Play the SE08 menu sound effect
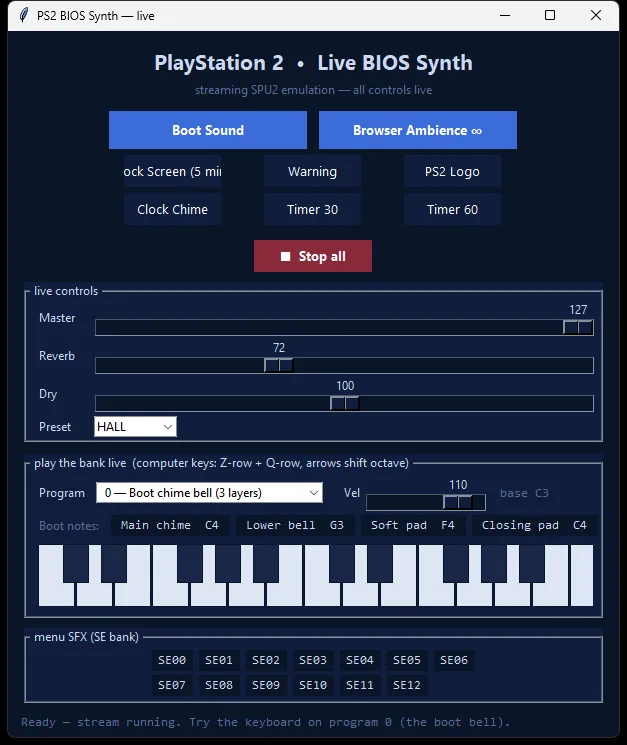 tap(219, 686)
